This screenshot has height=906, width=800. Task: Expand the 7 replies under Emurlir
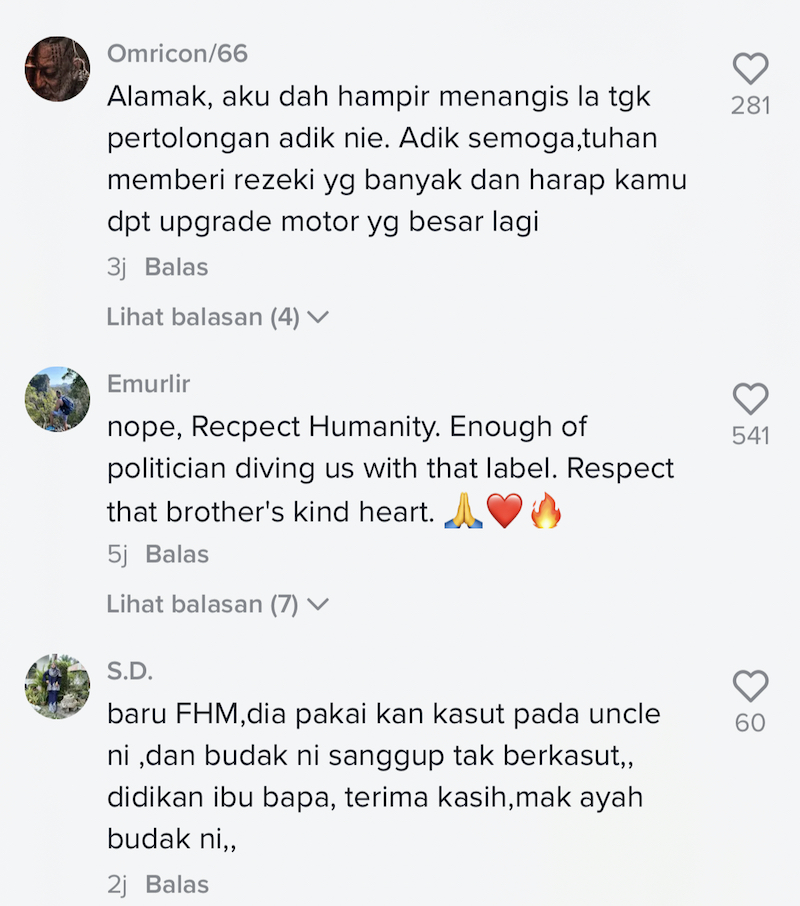click(217, 604)
